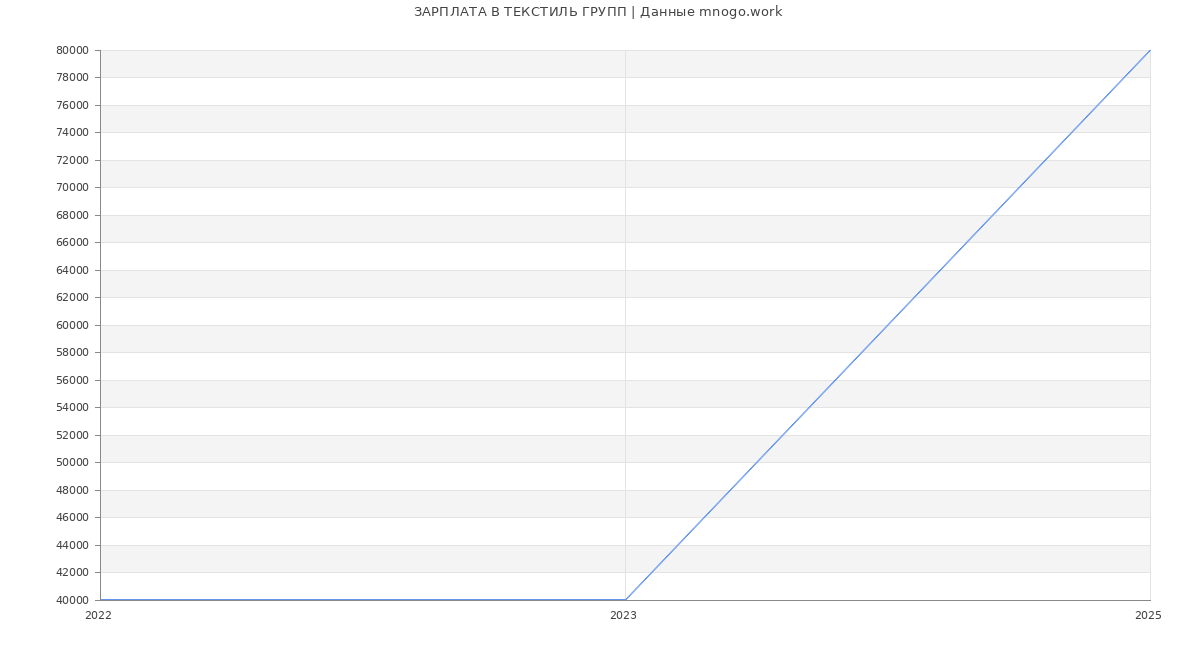Click the 56000 y-axis label

(72, 380)
